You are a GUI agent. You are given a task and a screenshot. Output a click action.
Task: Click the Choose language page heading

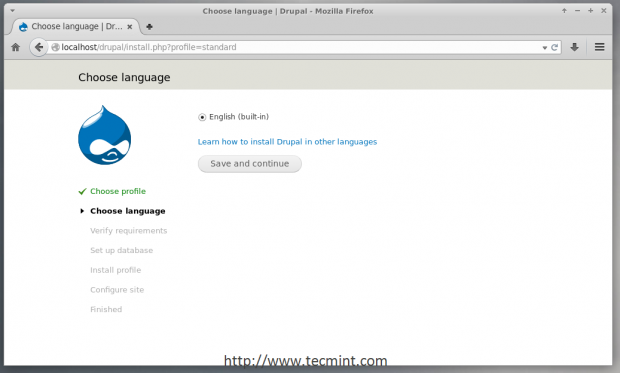(124, 78)
